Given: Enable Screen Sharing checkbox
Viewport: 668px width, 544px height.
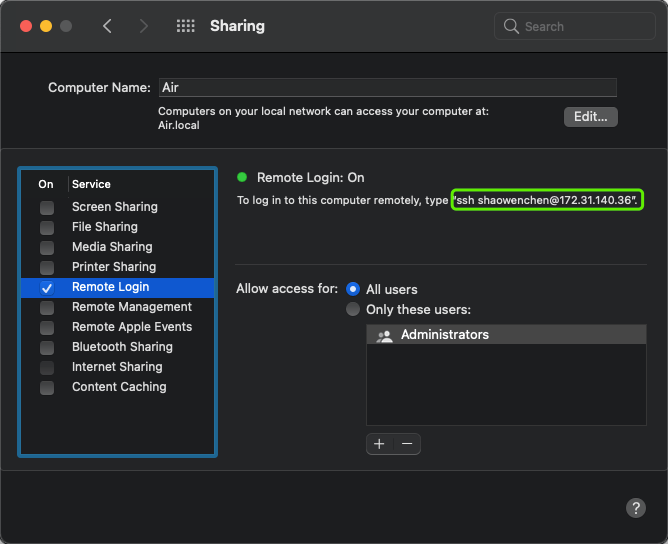Looking at the screenshot, I should 47,208.
